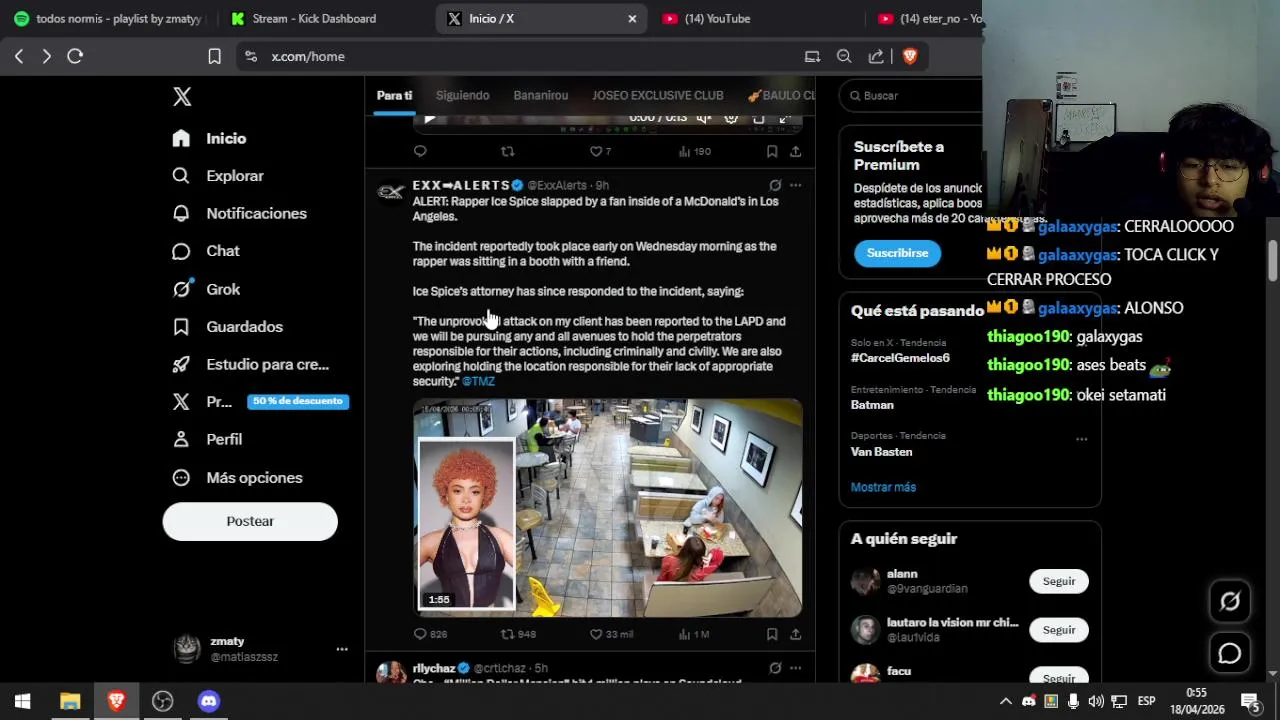Open the floating Grok button

(x=1230, y=601)
